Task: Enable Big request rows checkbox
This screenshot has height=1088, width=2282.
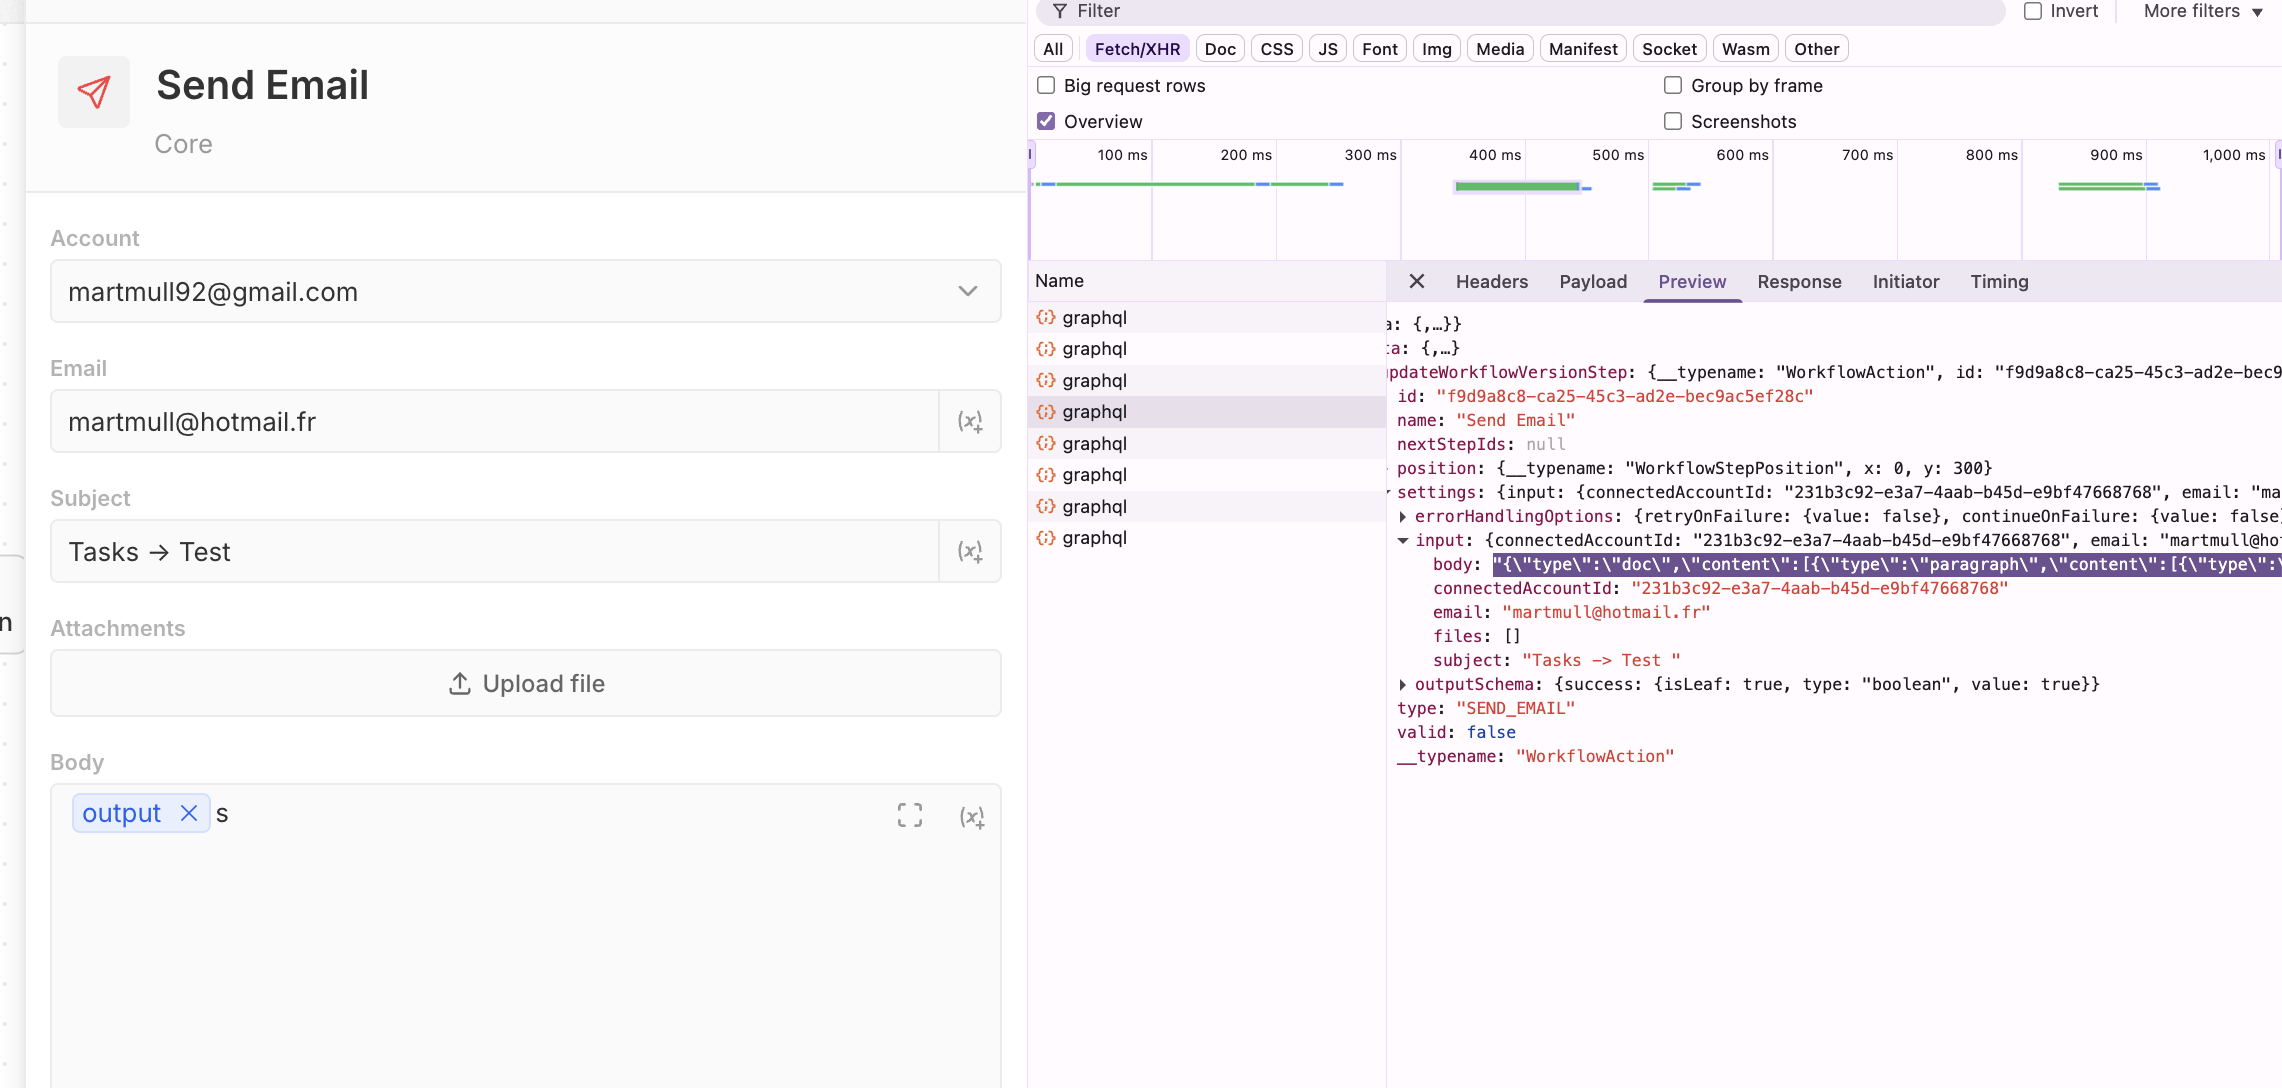Action: pos(1046,85)
